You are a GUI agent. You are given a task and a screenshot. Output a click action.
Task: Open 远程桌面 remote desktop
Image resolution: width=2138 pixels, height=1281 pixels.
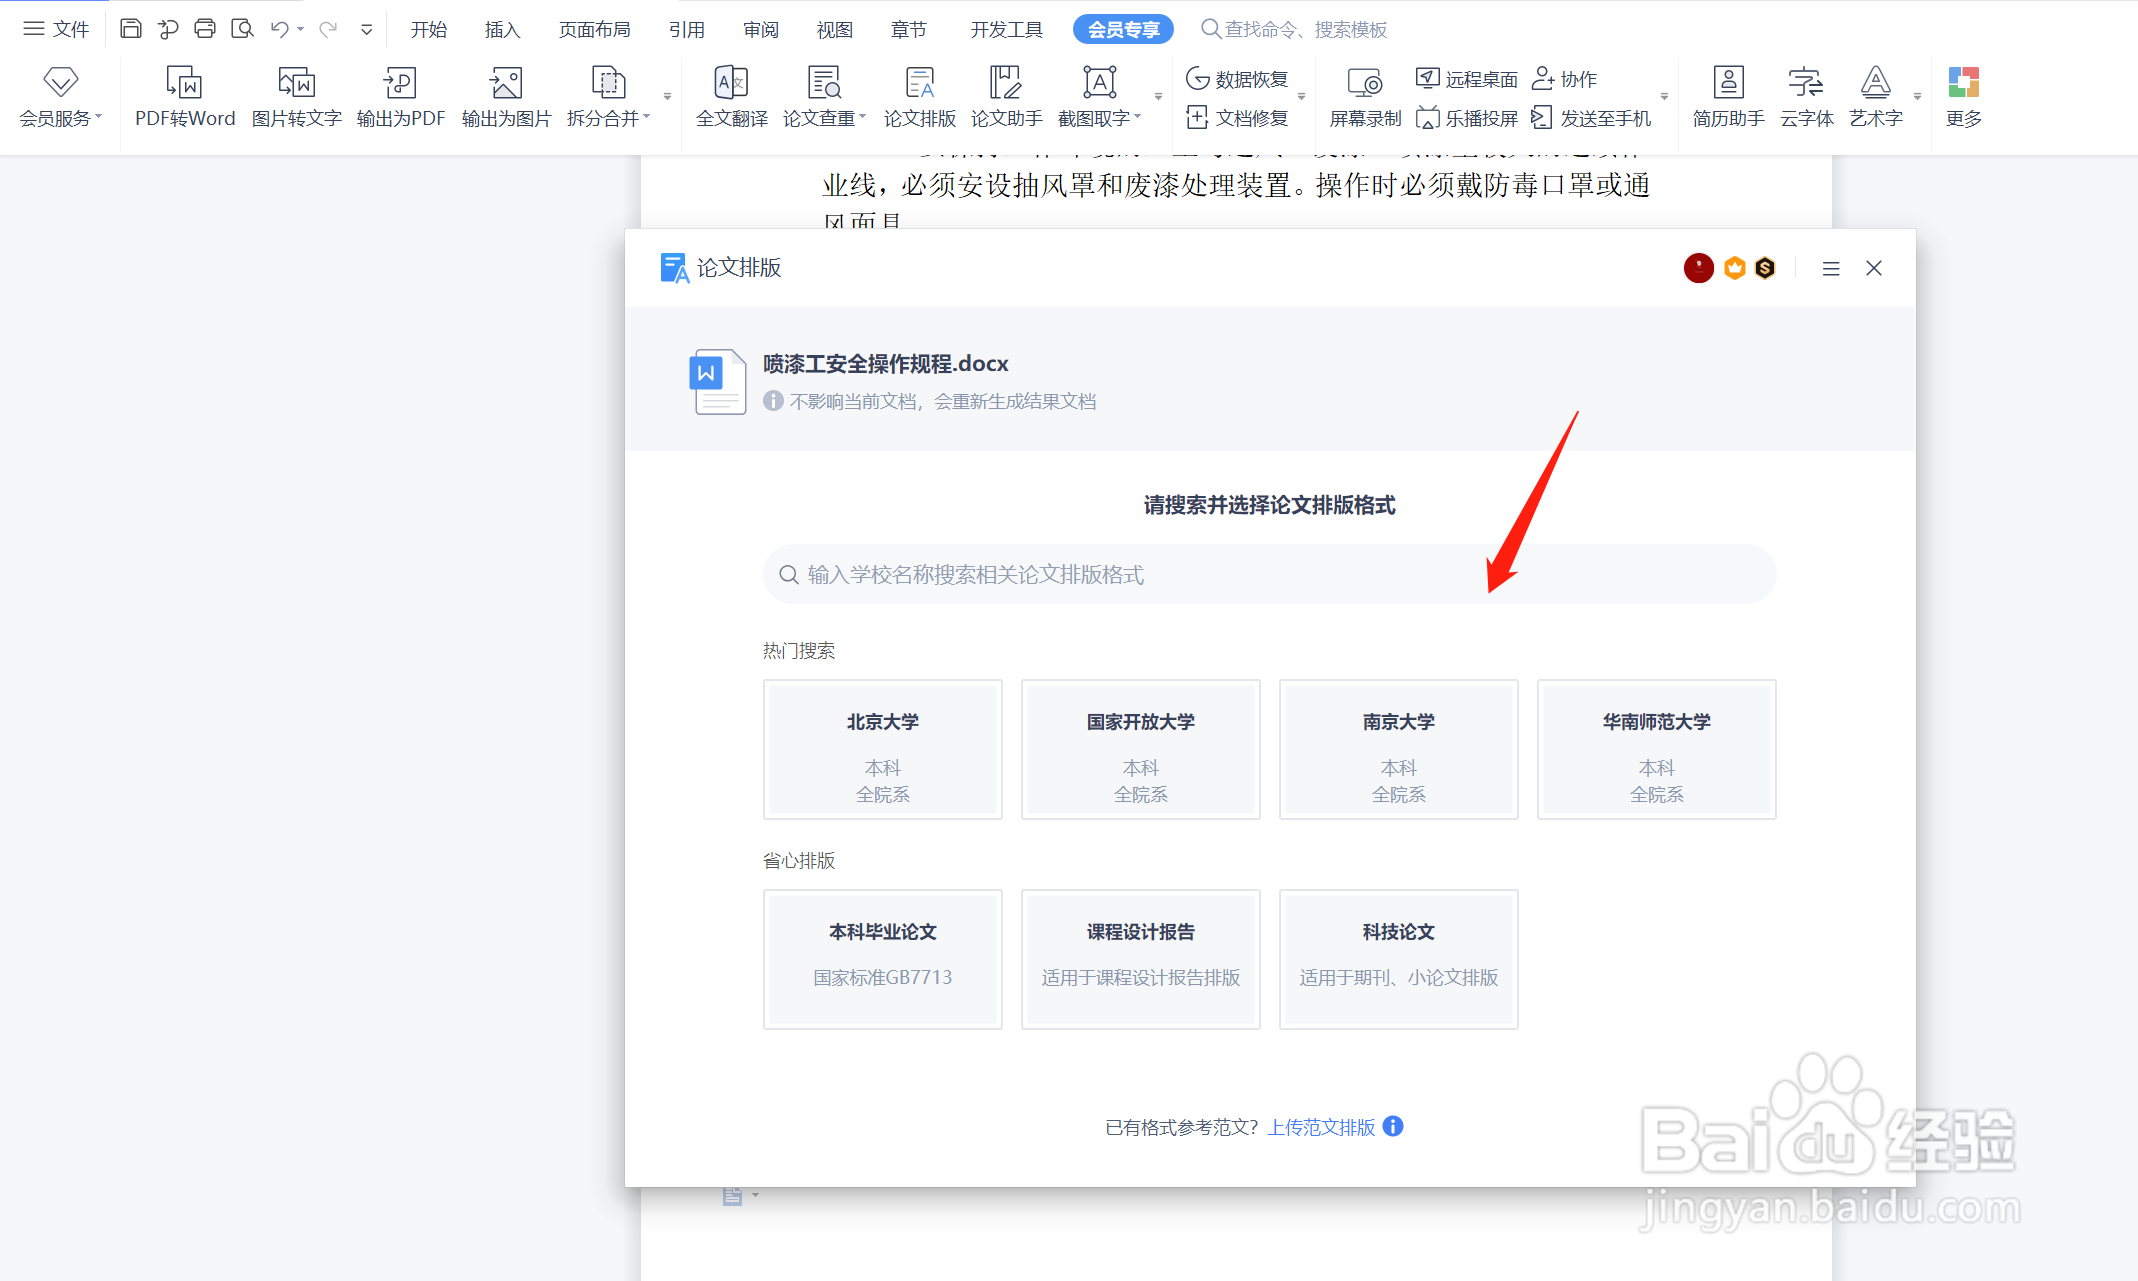coord(1467,79)
